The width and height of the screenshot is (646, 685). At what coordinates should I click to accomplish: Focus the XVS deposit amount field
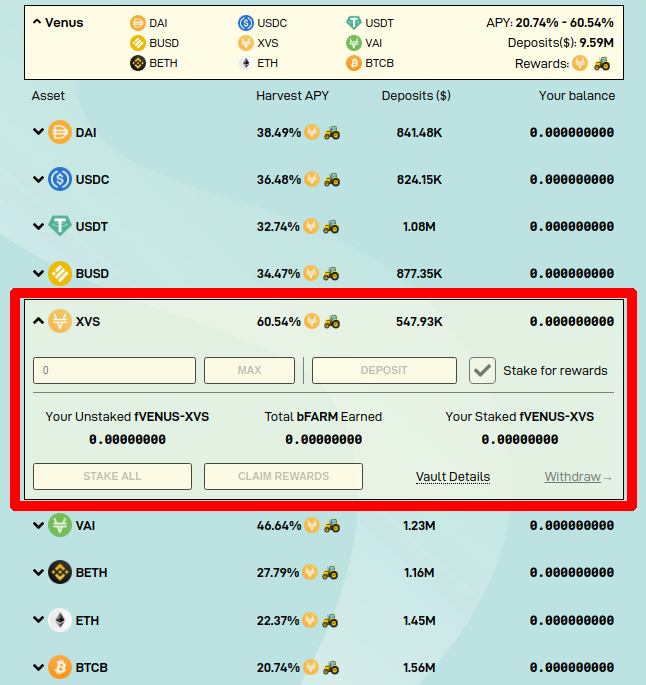point(114,370)
